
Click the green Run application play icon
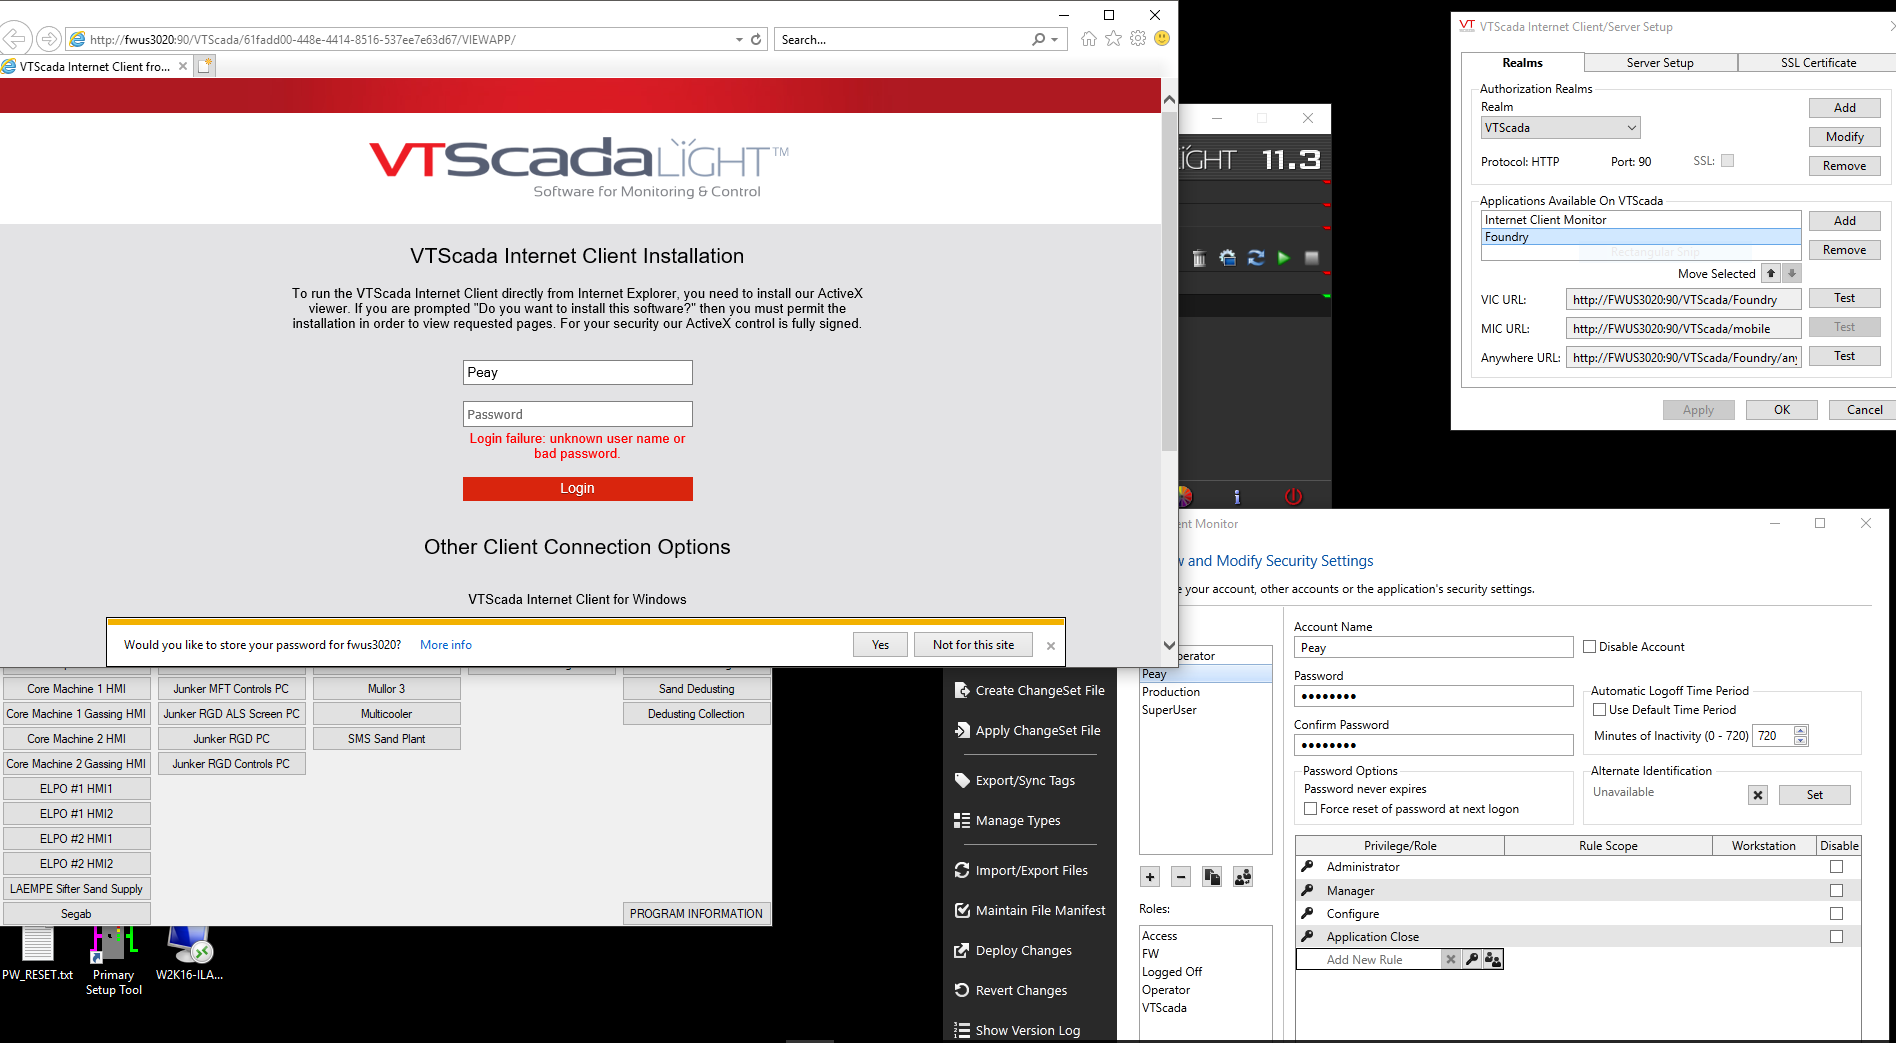(1284, 258)
